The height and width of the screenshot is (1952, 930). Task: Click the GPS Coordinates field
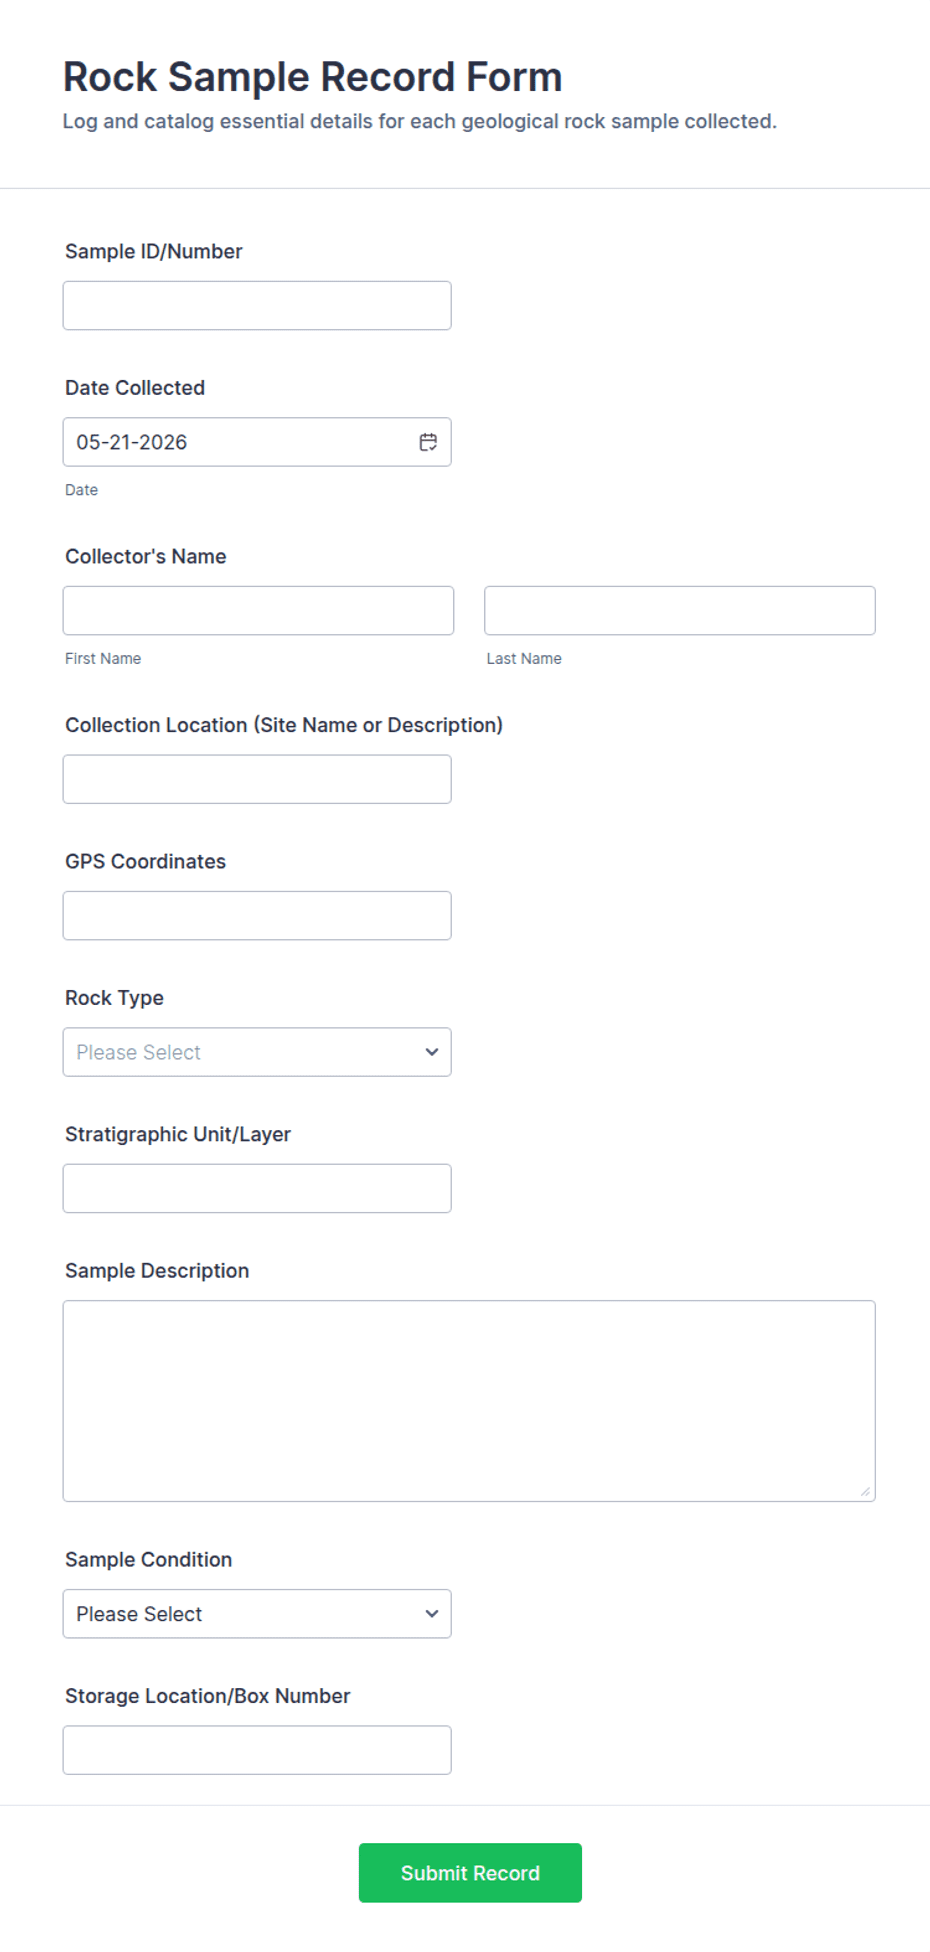coord(257,916)
